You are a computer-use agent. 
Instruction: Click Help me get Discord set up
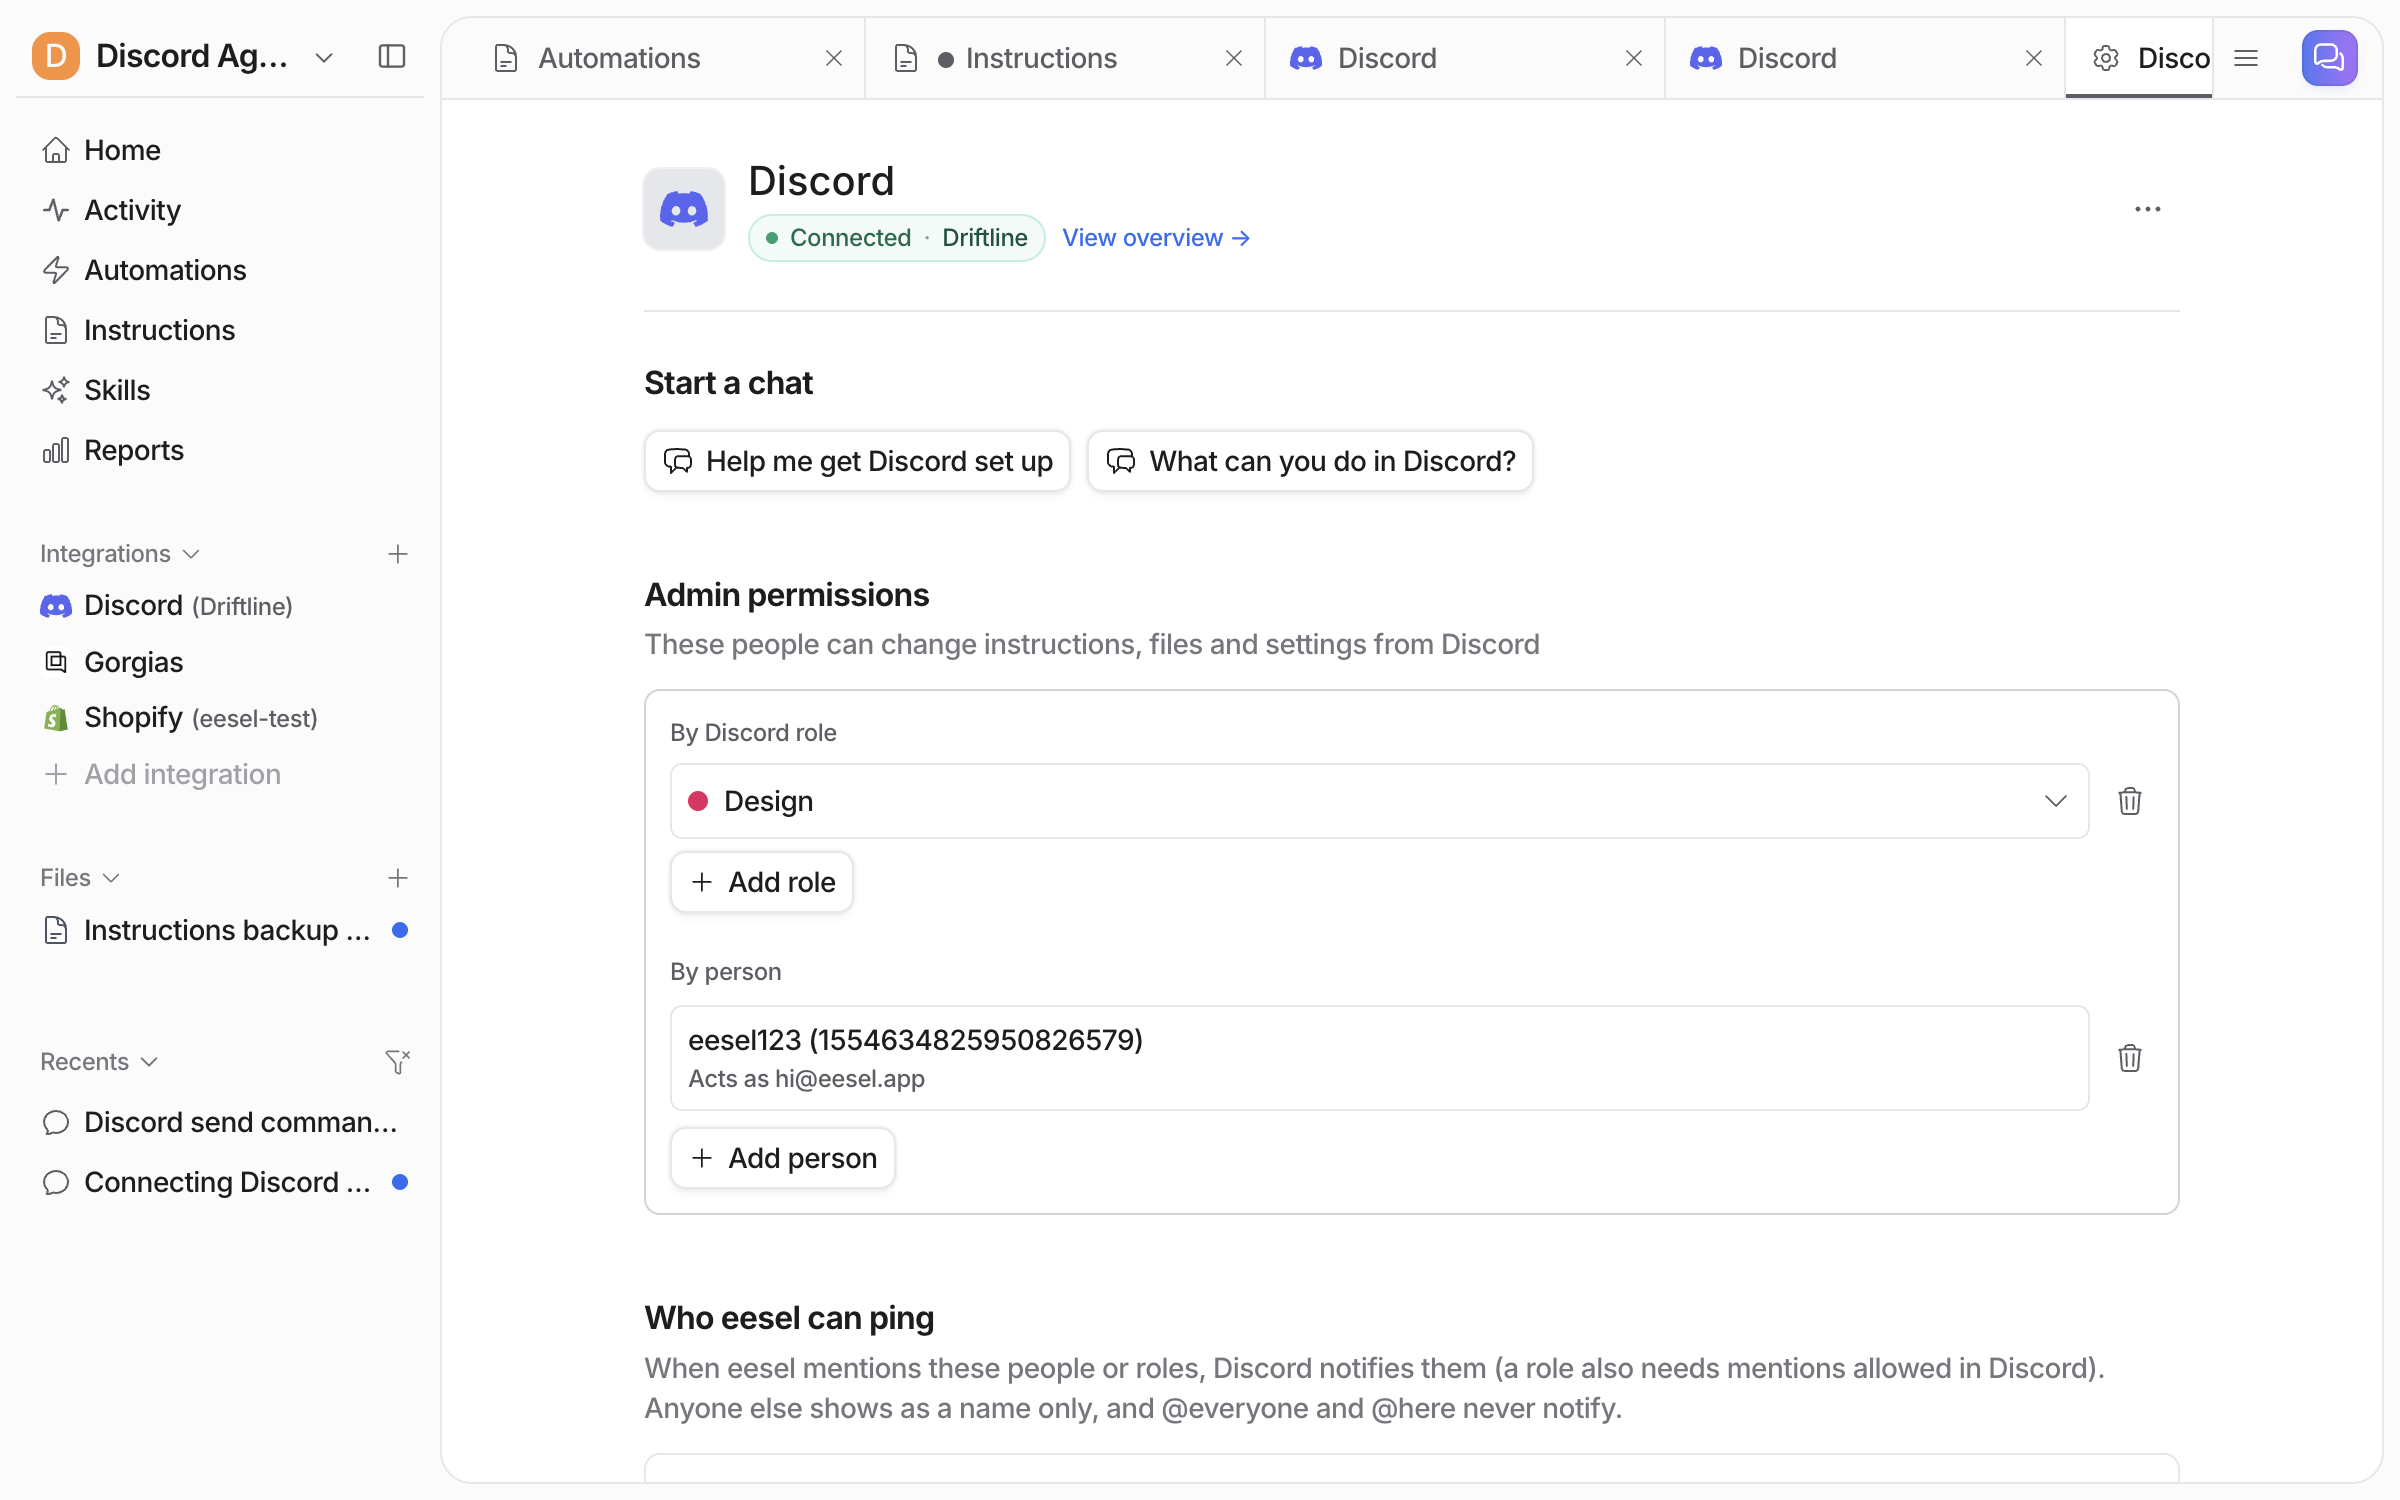point(857,461)
